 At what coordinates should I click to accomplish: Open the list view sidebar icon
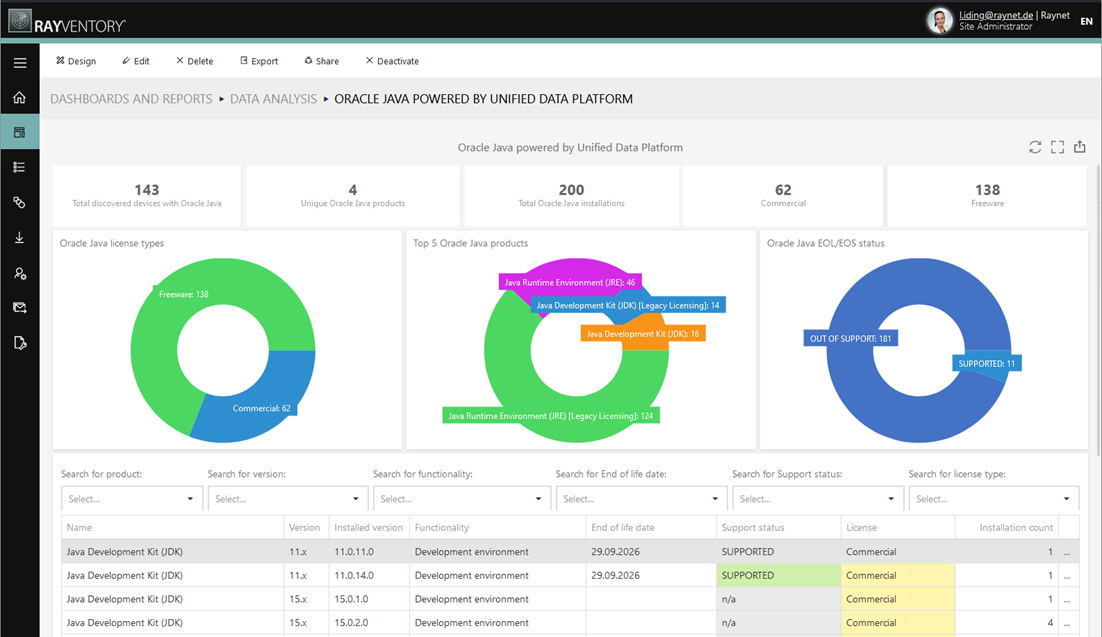pyautogui.click(x=19, y=168)
